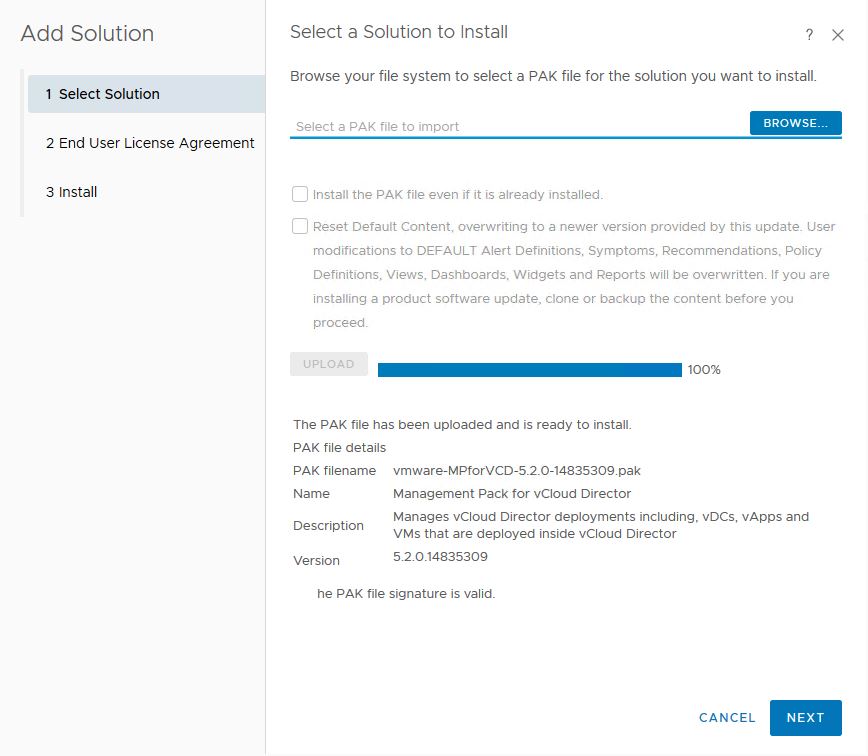This screenshot has width=868, height=756.
Task: Proceed with the NEXT button
Action: 805,717
